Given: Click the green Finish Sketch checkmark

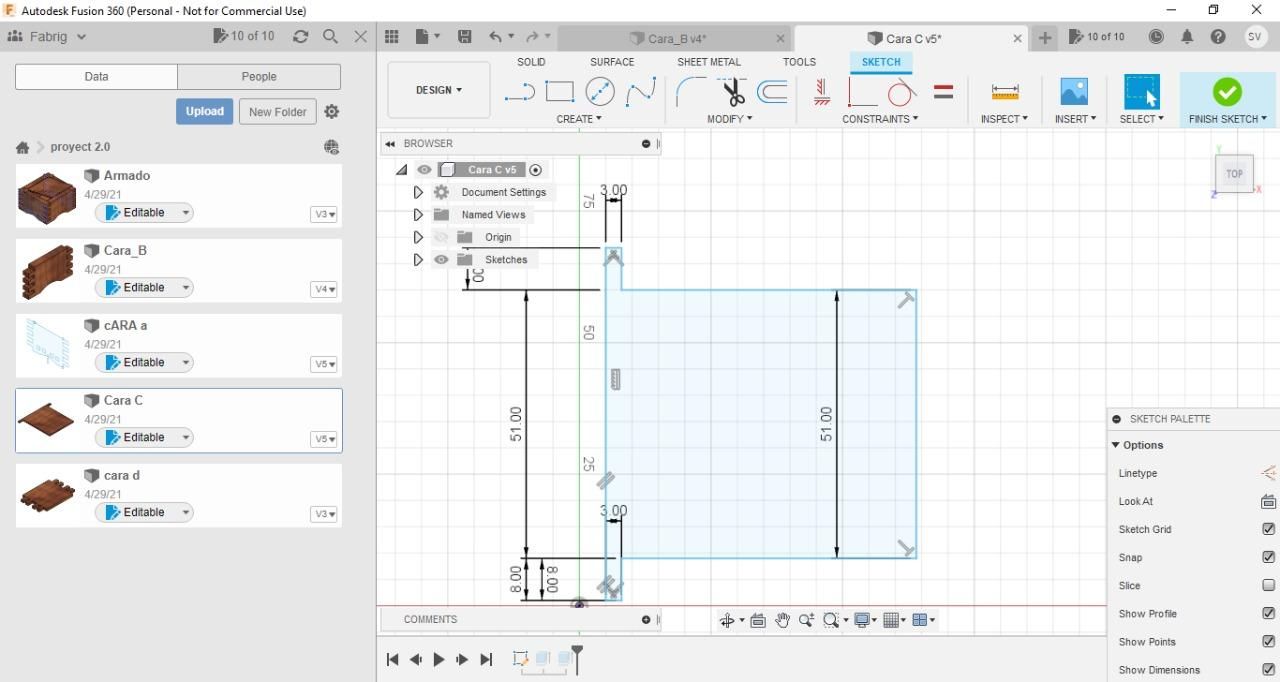Looking at the screenshot, I should click(x=1227, y=92).
